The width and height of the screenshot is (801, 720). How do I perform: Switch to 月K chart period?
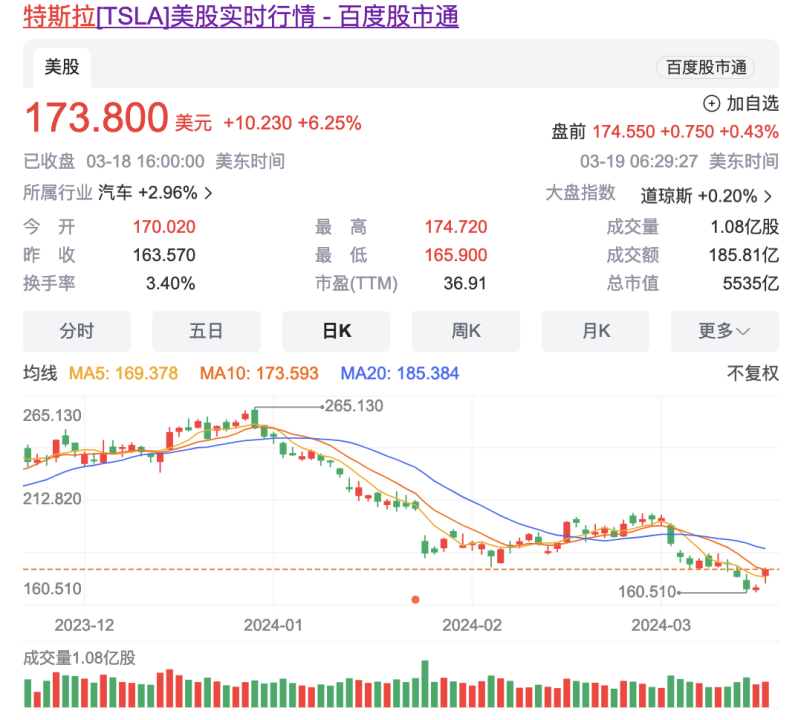(596, 331)
